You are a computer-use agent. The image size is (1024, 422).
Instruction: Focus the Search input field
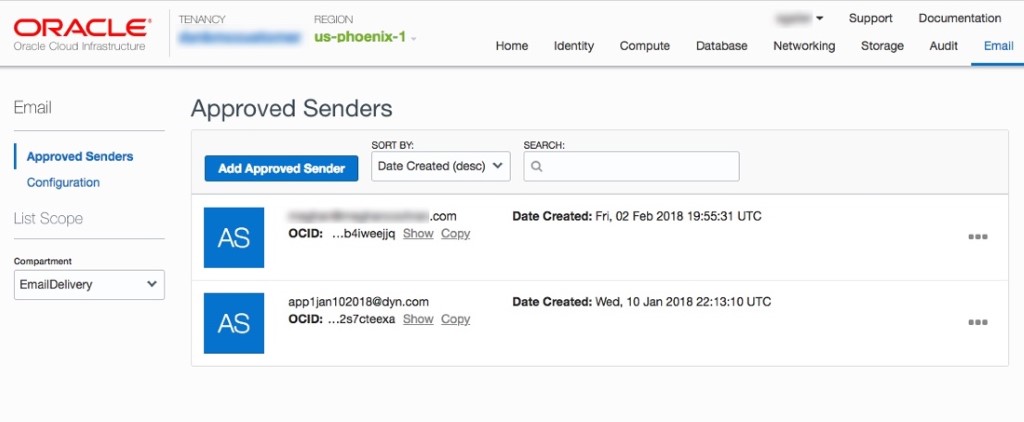coord(640,167)
